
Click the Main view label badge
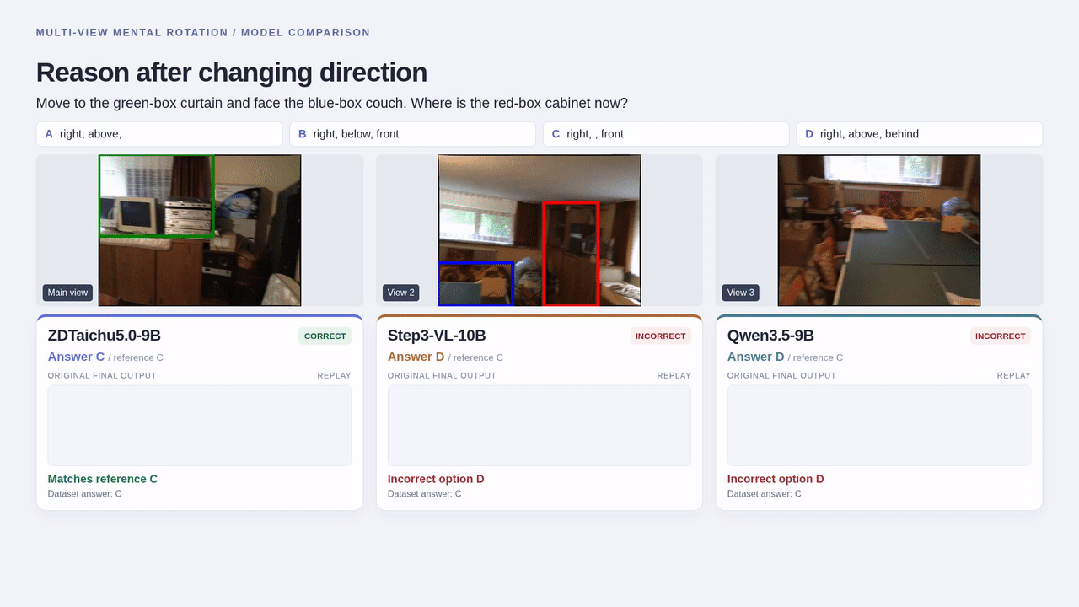[67, 292]
